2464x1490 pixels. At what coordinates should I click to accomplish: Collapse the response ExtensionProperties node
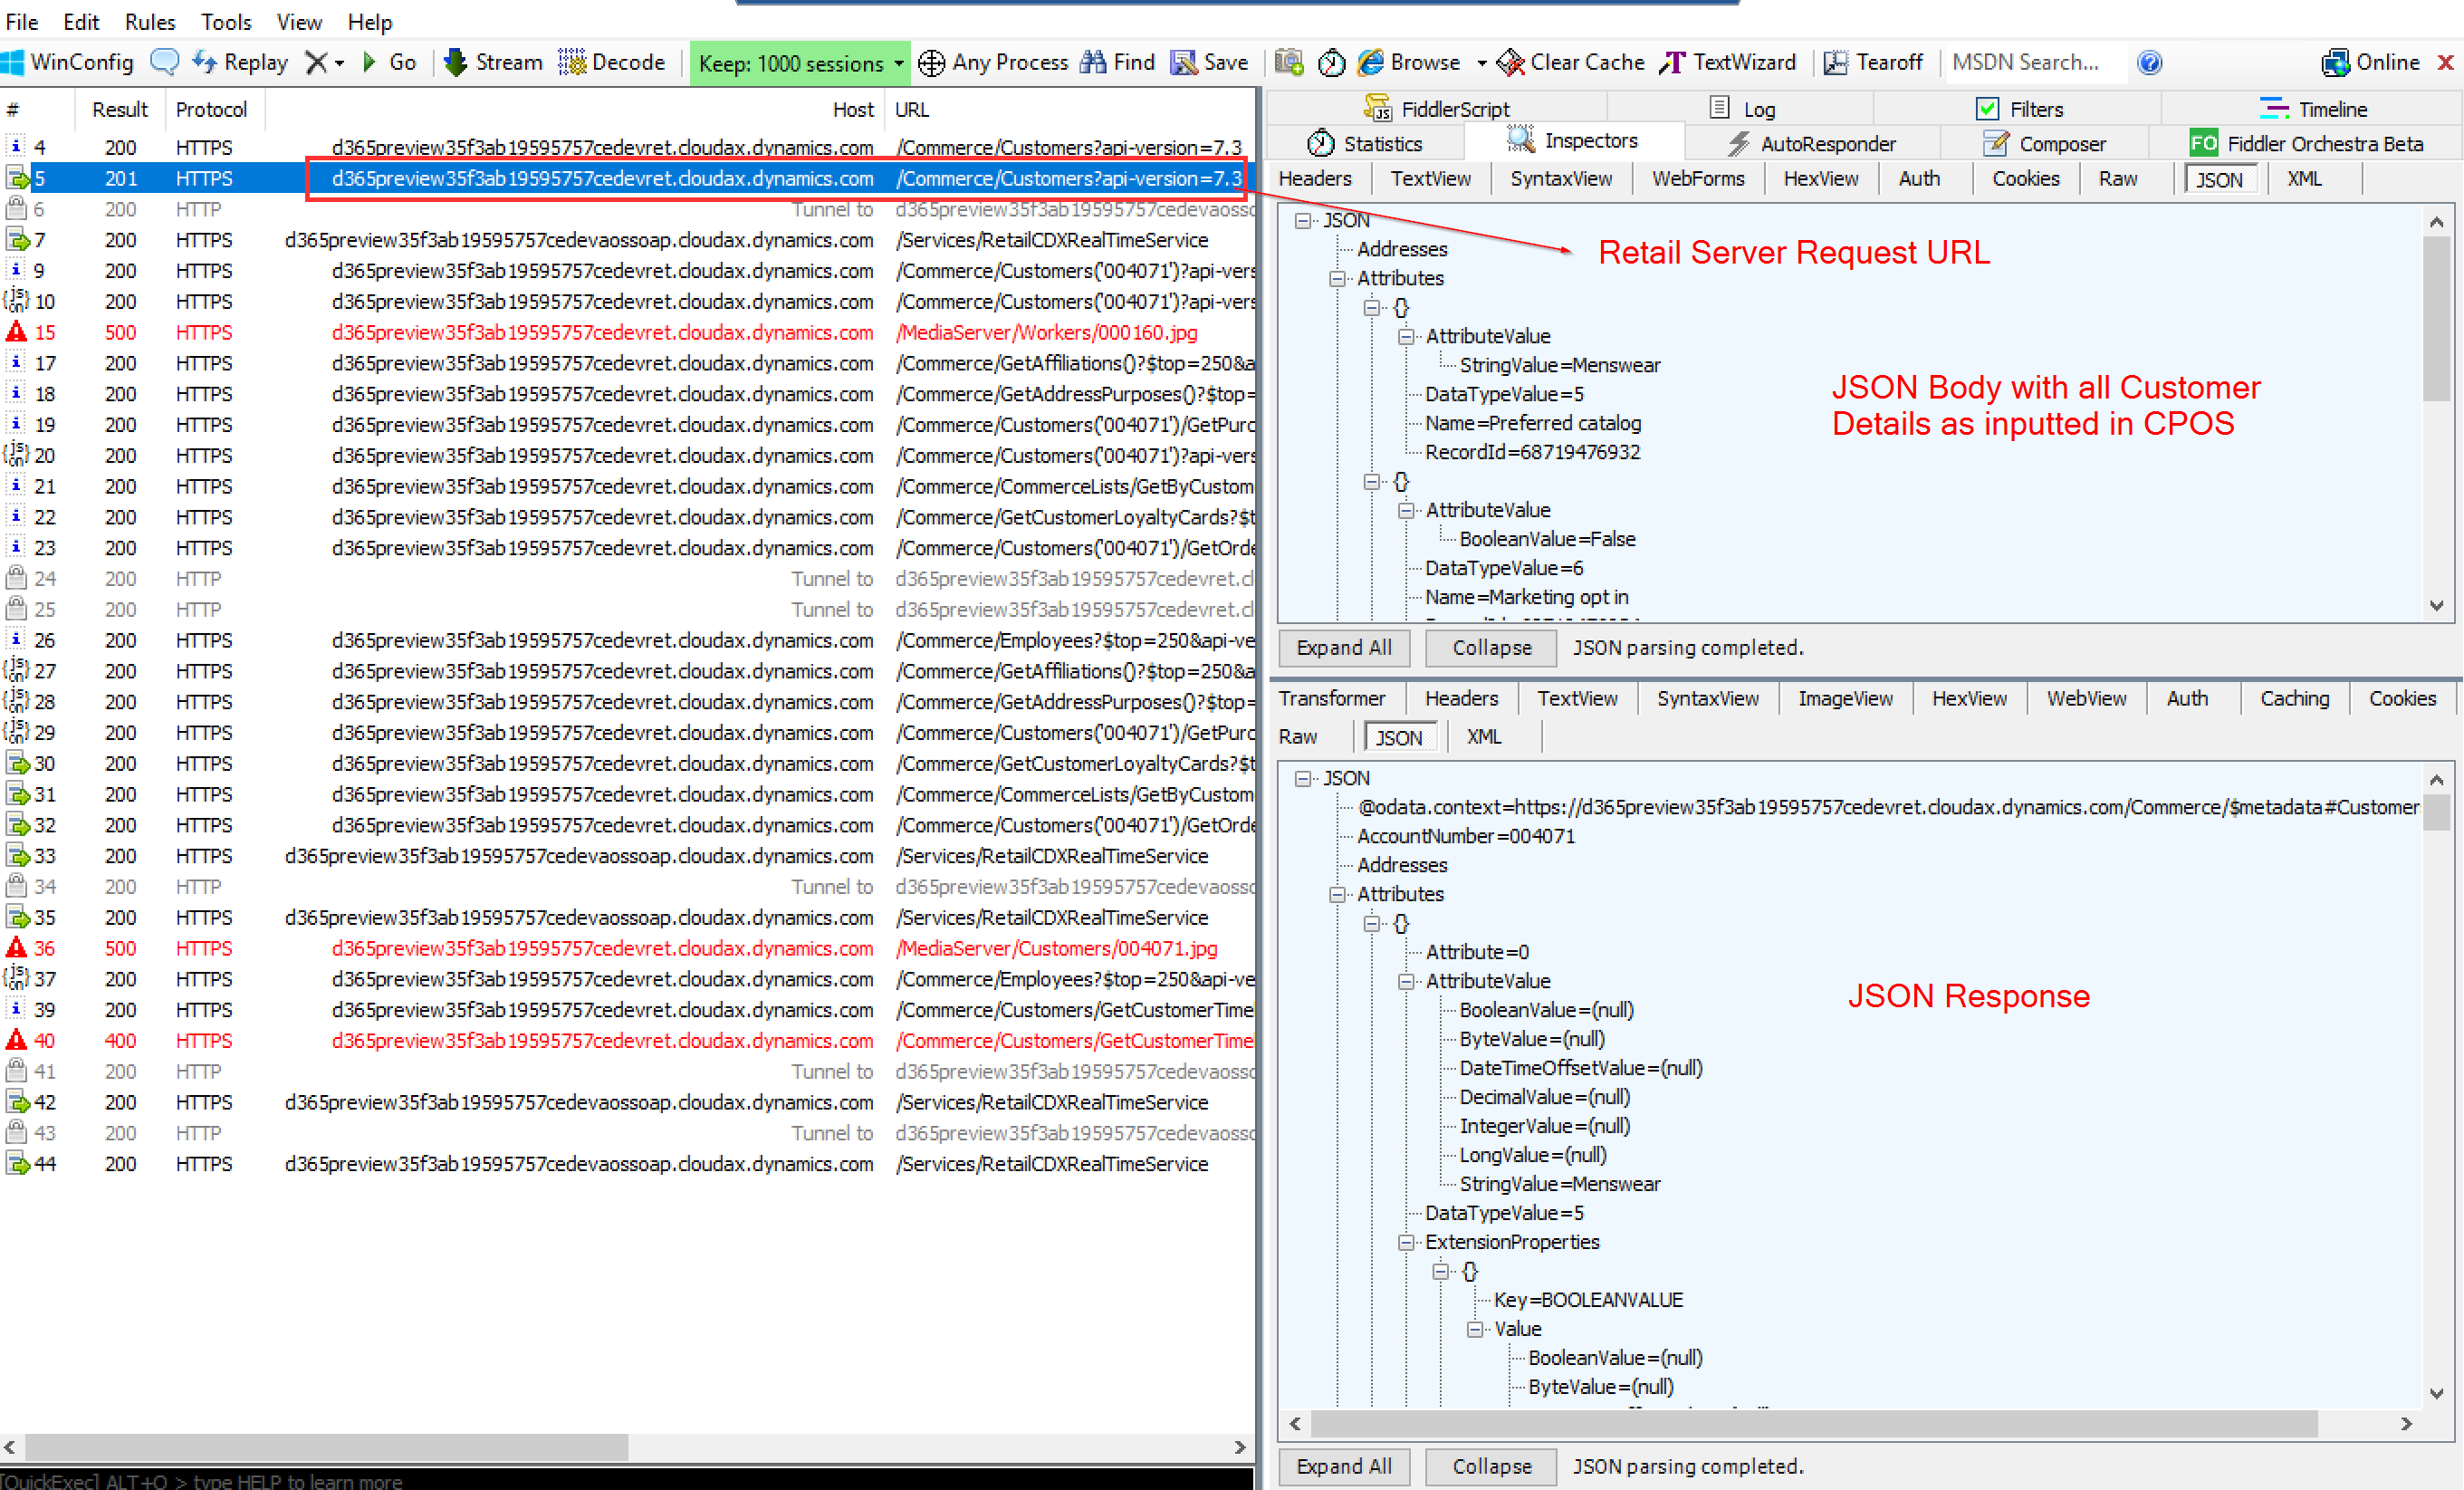coord(1406,1242)
